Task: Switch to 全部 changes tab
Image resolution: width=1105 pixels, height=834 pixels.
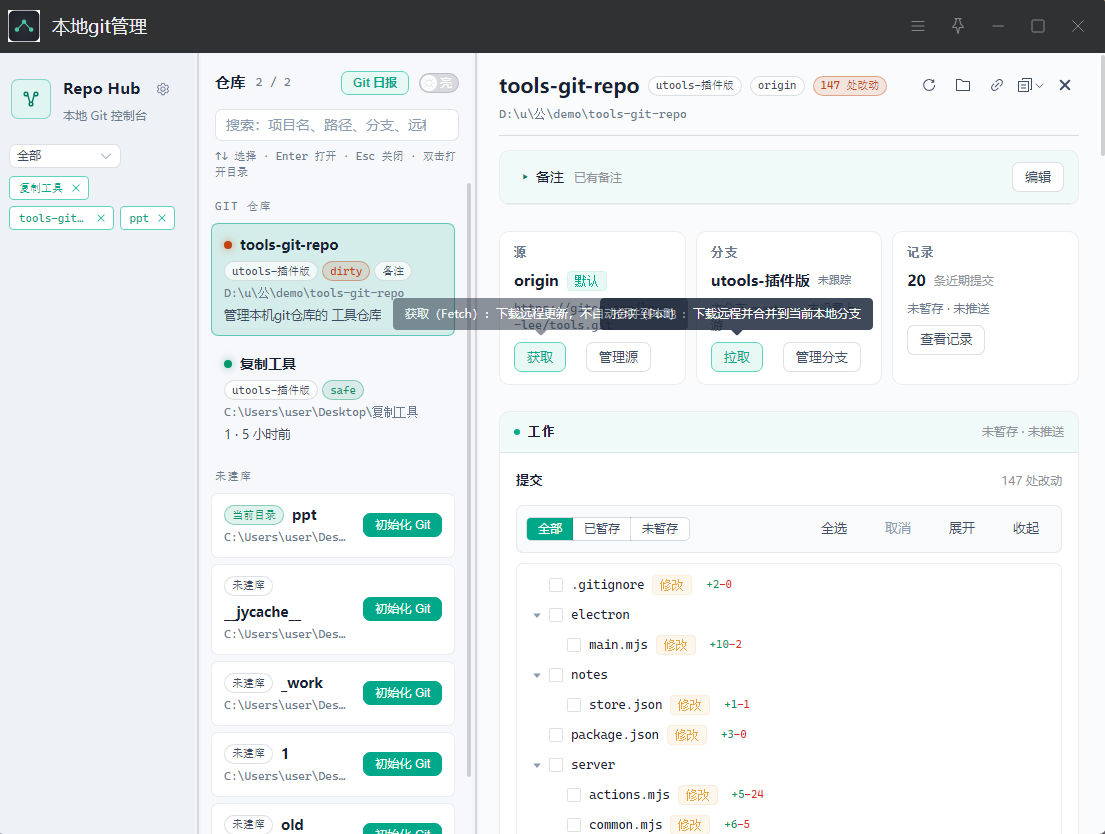Action: click(550, 529)
